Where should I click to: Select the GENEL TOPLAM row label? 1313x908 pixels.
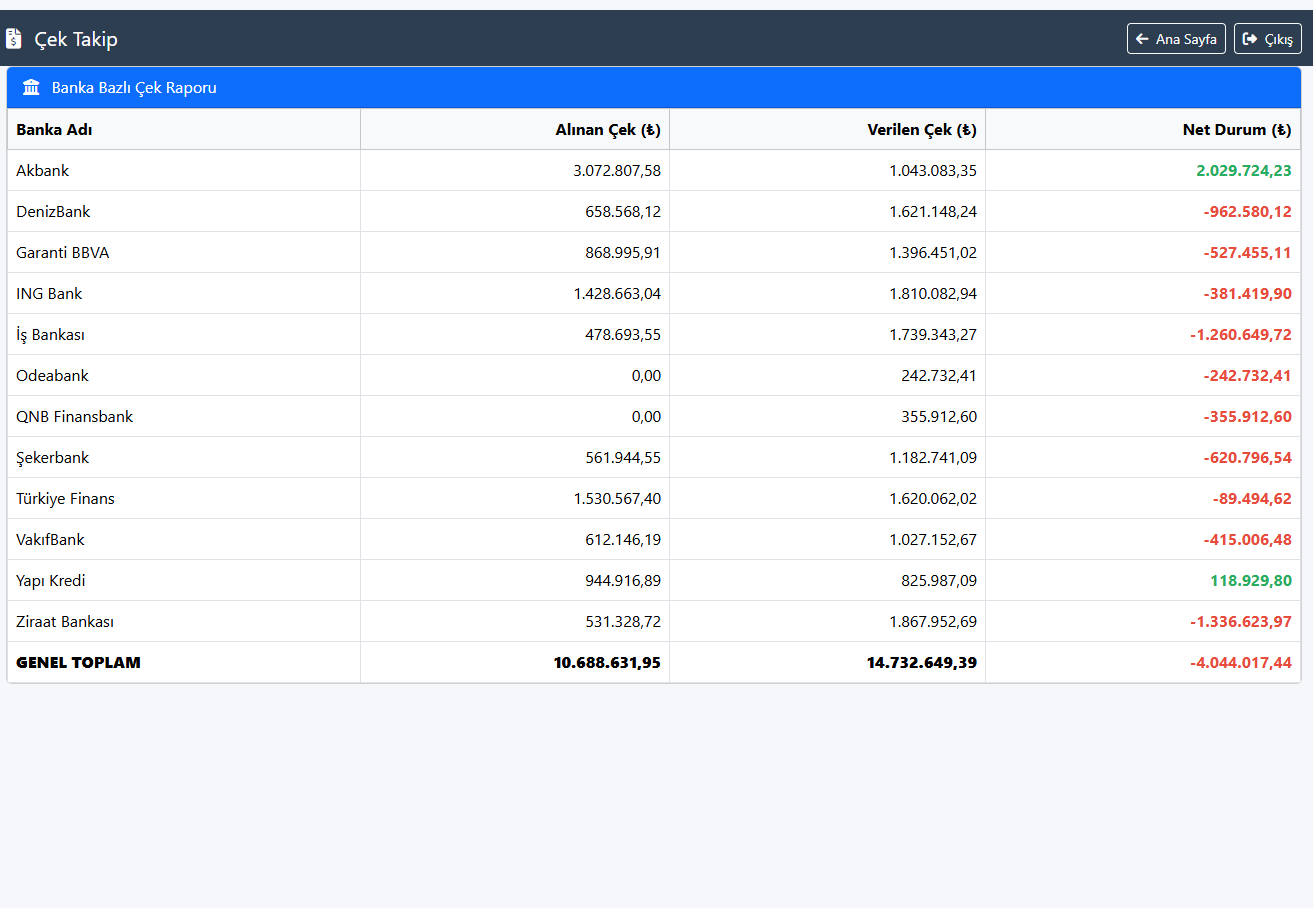click(x=78, y=663)
